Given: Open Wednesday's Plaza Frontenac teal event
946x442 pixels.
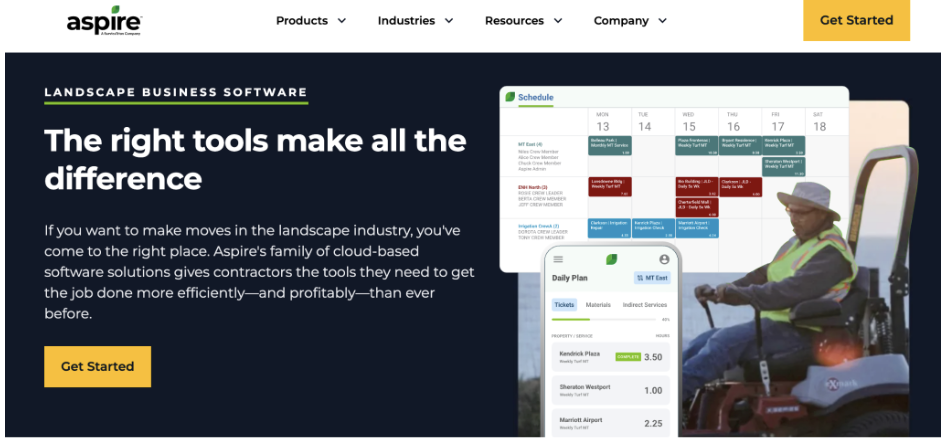Looking at the screenshot, I should pyautogui.click(x=697, y=146).
